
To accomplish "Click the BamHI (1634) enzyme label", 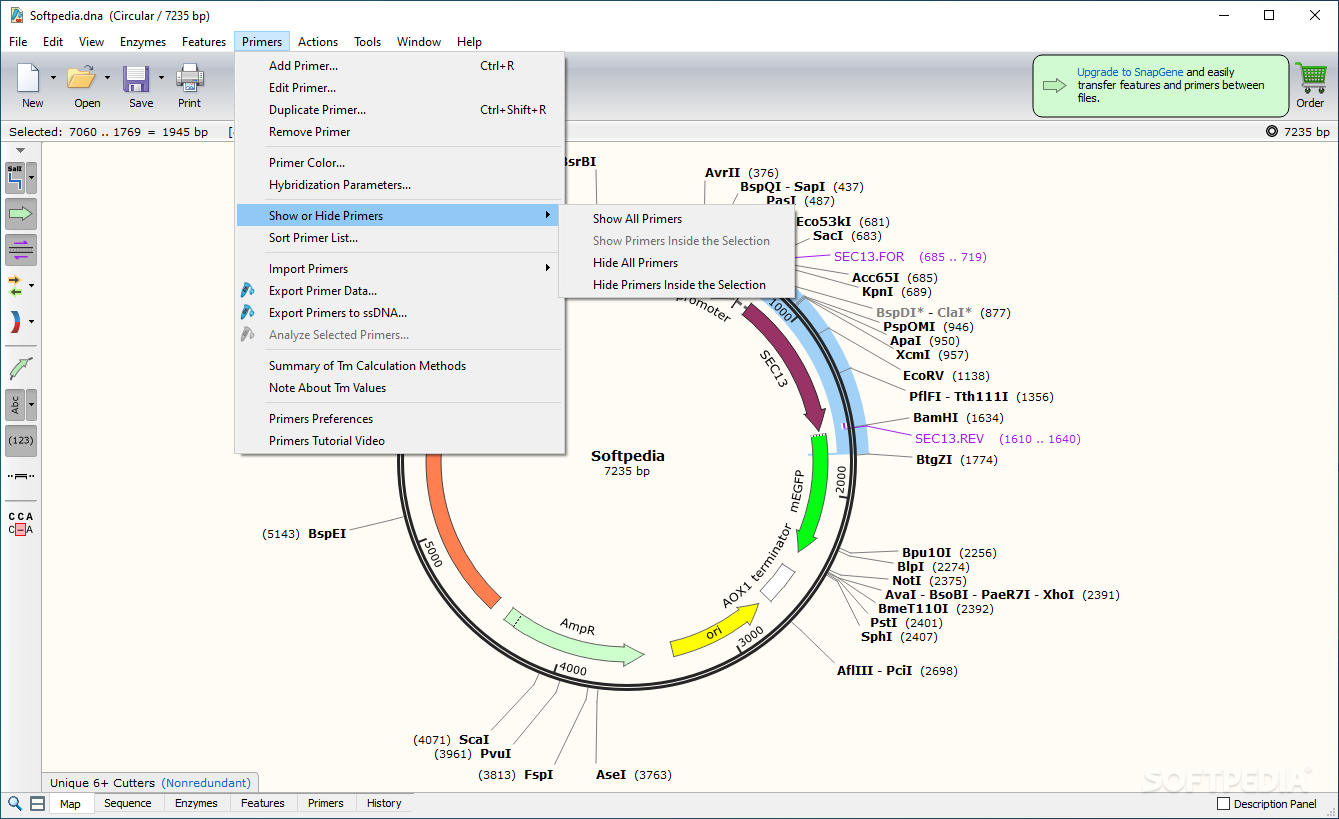I will click(x=958, y=418).
